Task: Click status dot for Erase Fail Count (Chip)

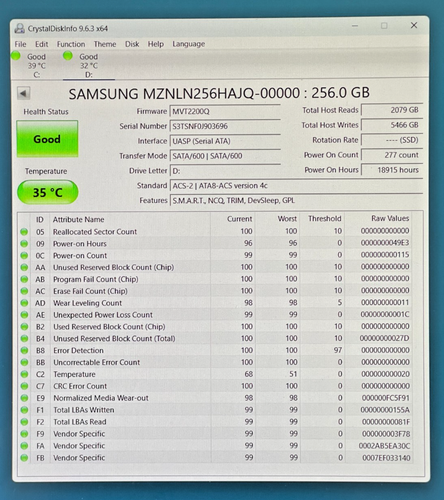Action: tap(24, 291)
